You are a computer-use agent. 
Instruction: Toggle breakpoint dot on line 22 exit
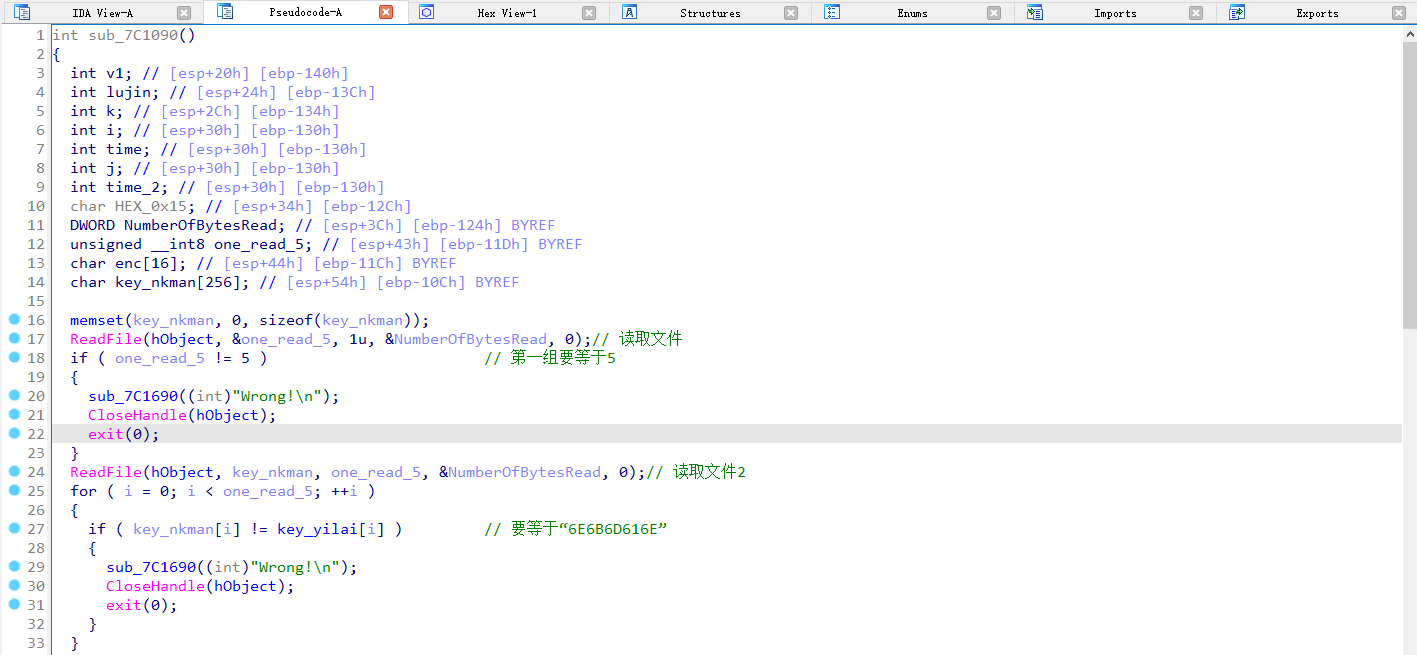[14, 434]
